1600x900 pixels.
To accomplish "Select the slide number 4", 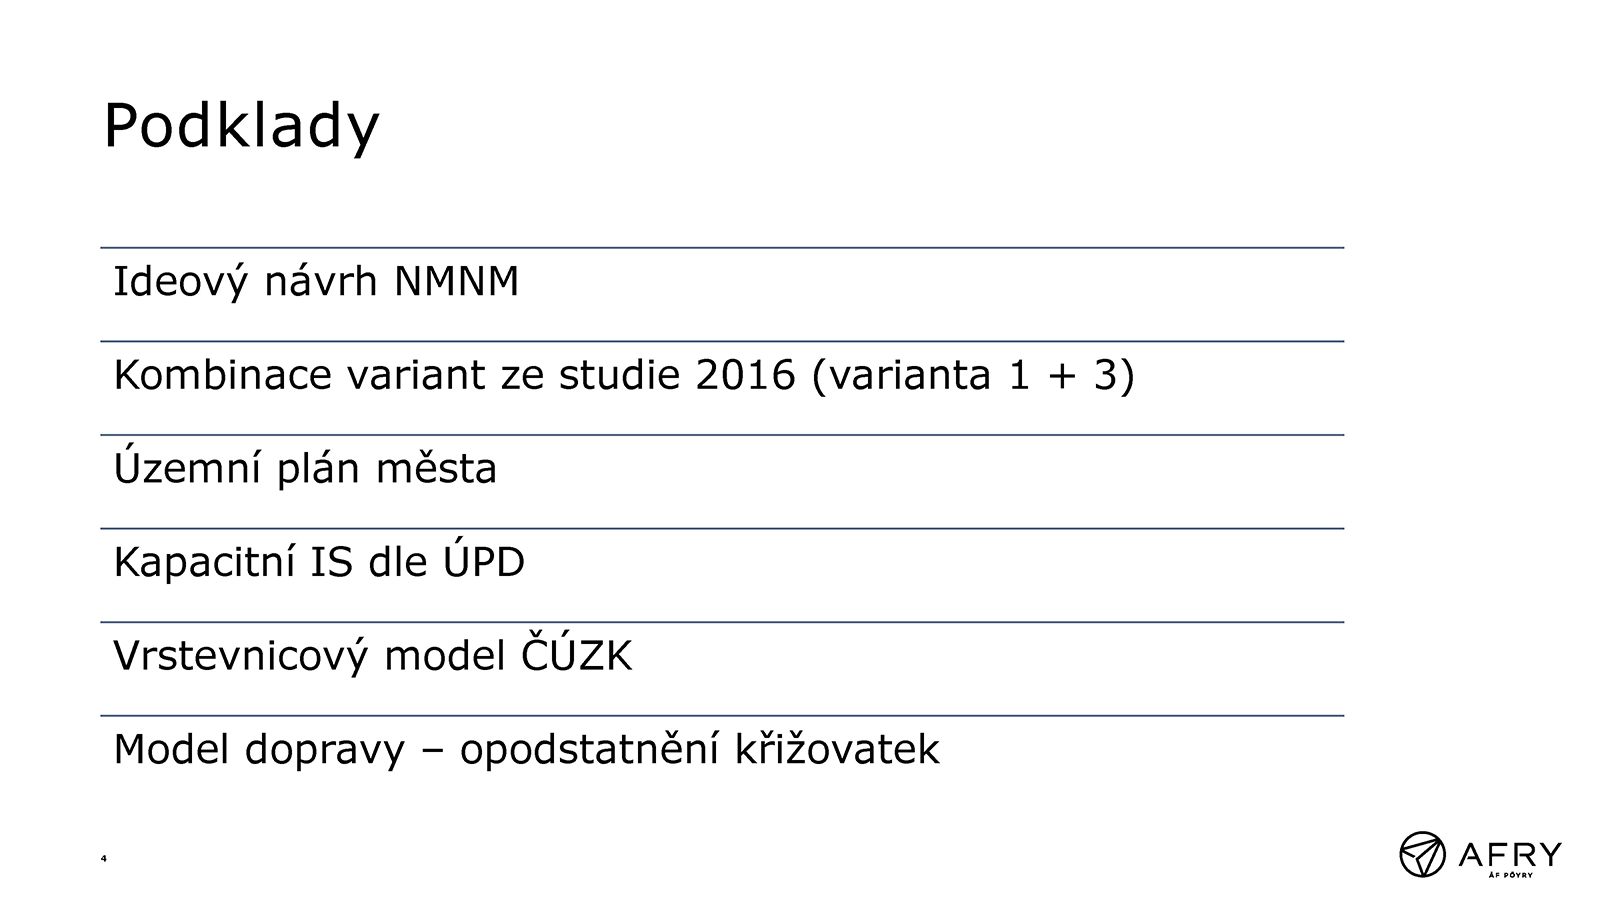I will (x=104, y=858).
